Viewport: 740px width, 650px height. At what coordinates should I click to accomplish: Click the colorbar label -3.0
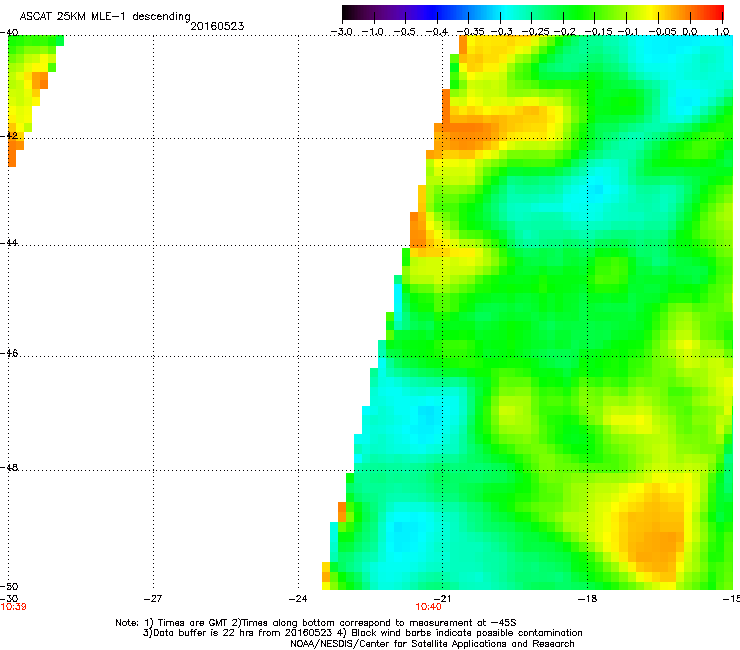point(342,32)
